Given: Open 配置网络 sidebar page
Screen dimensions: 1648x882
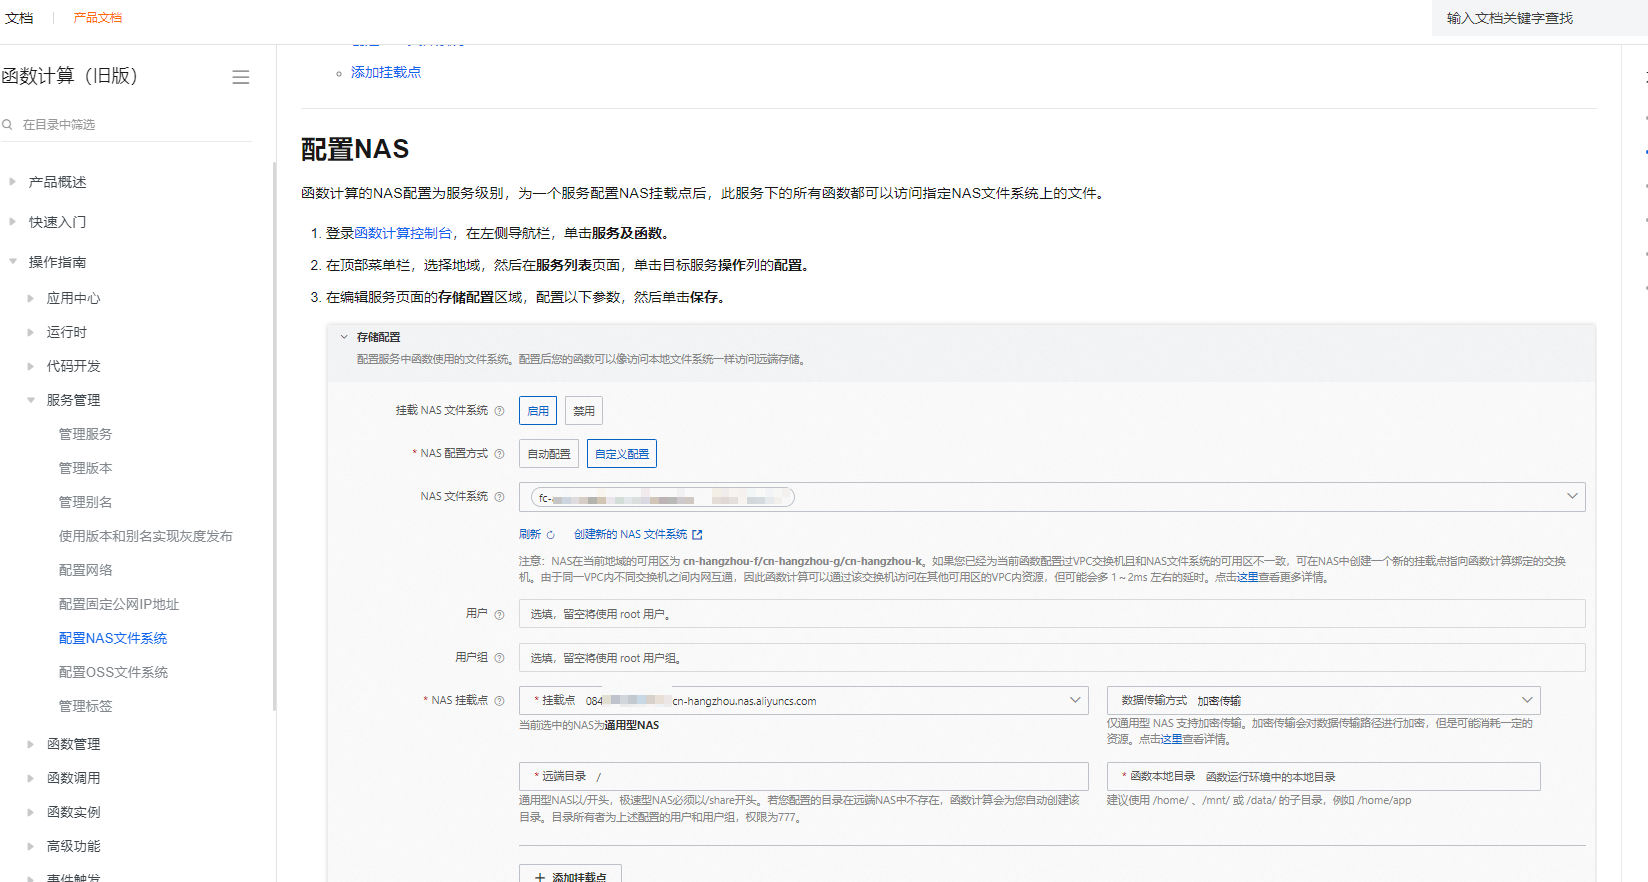Looking at the screenshot, I should pos(85,570).
